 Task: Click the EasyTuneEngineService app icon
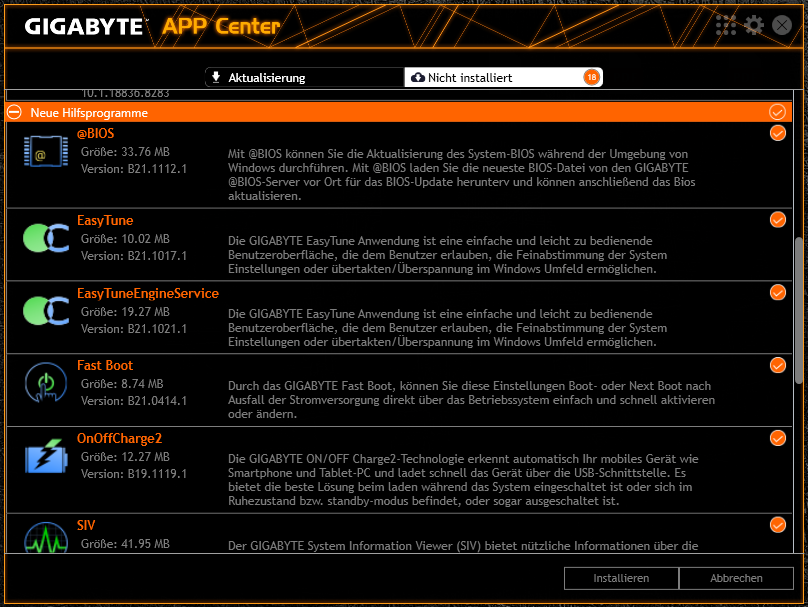click(x=46, y=311)
